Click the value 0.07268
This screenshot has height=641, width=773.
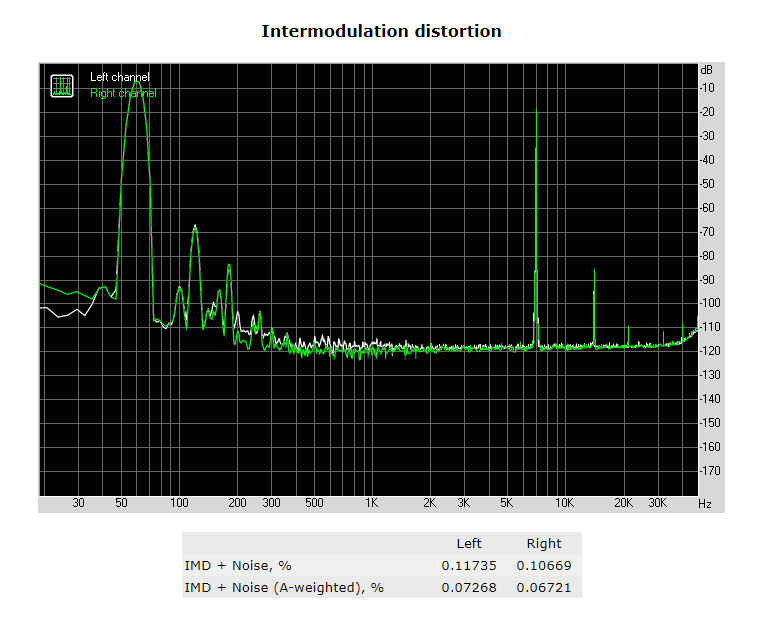pos(469,588)
